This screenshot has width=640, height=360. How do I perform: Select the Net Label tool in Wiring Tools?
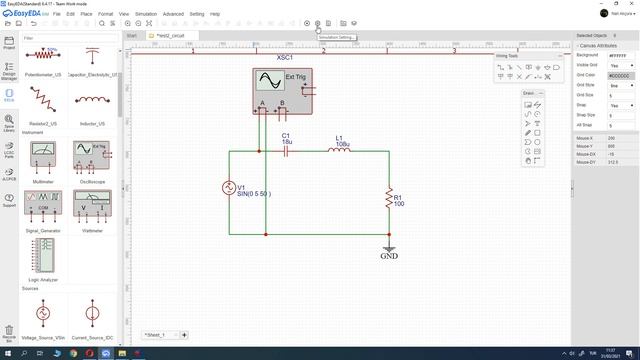(529, 67)
